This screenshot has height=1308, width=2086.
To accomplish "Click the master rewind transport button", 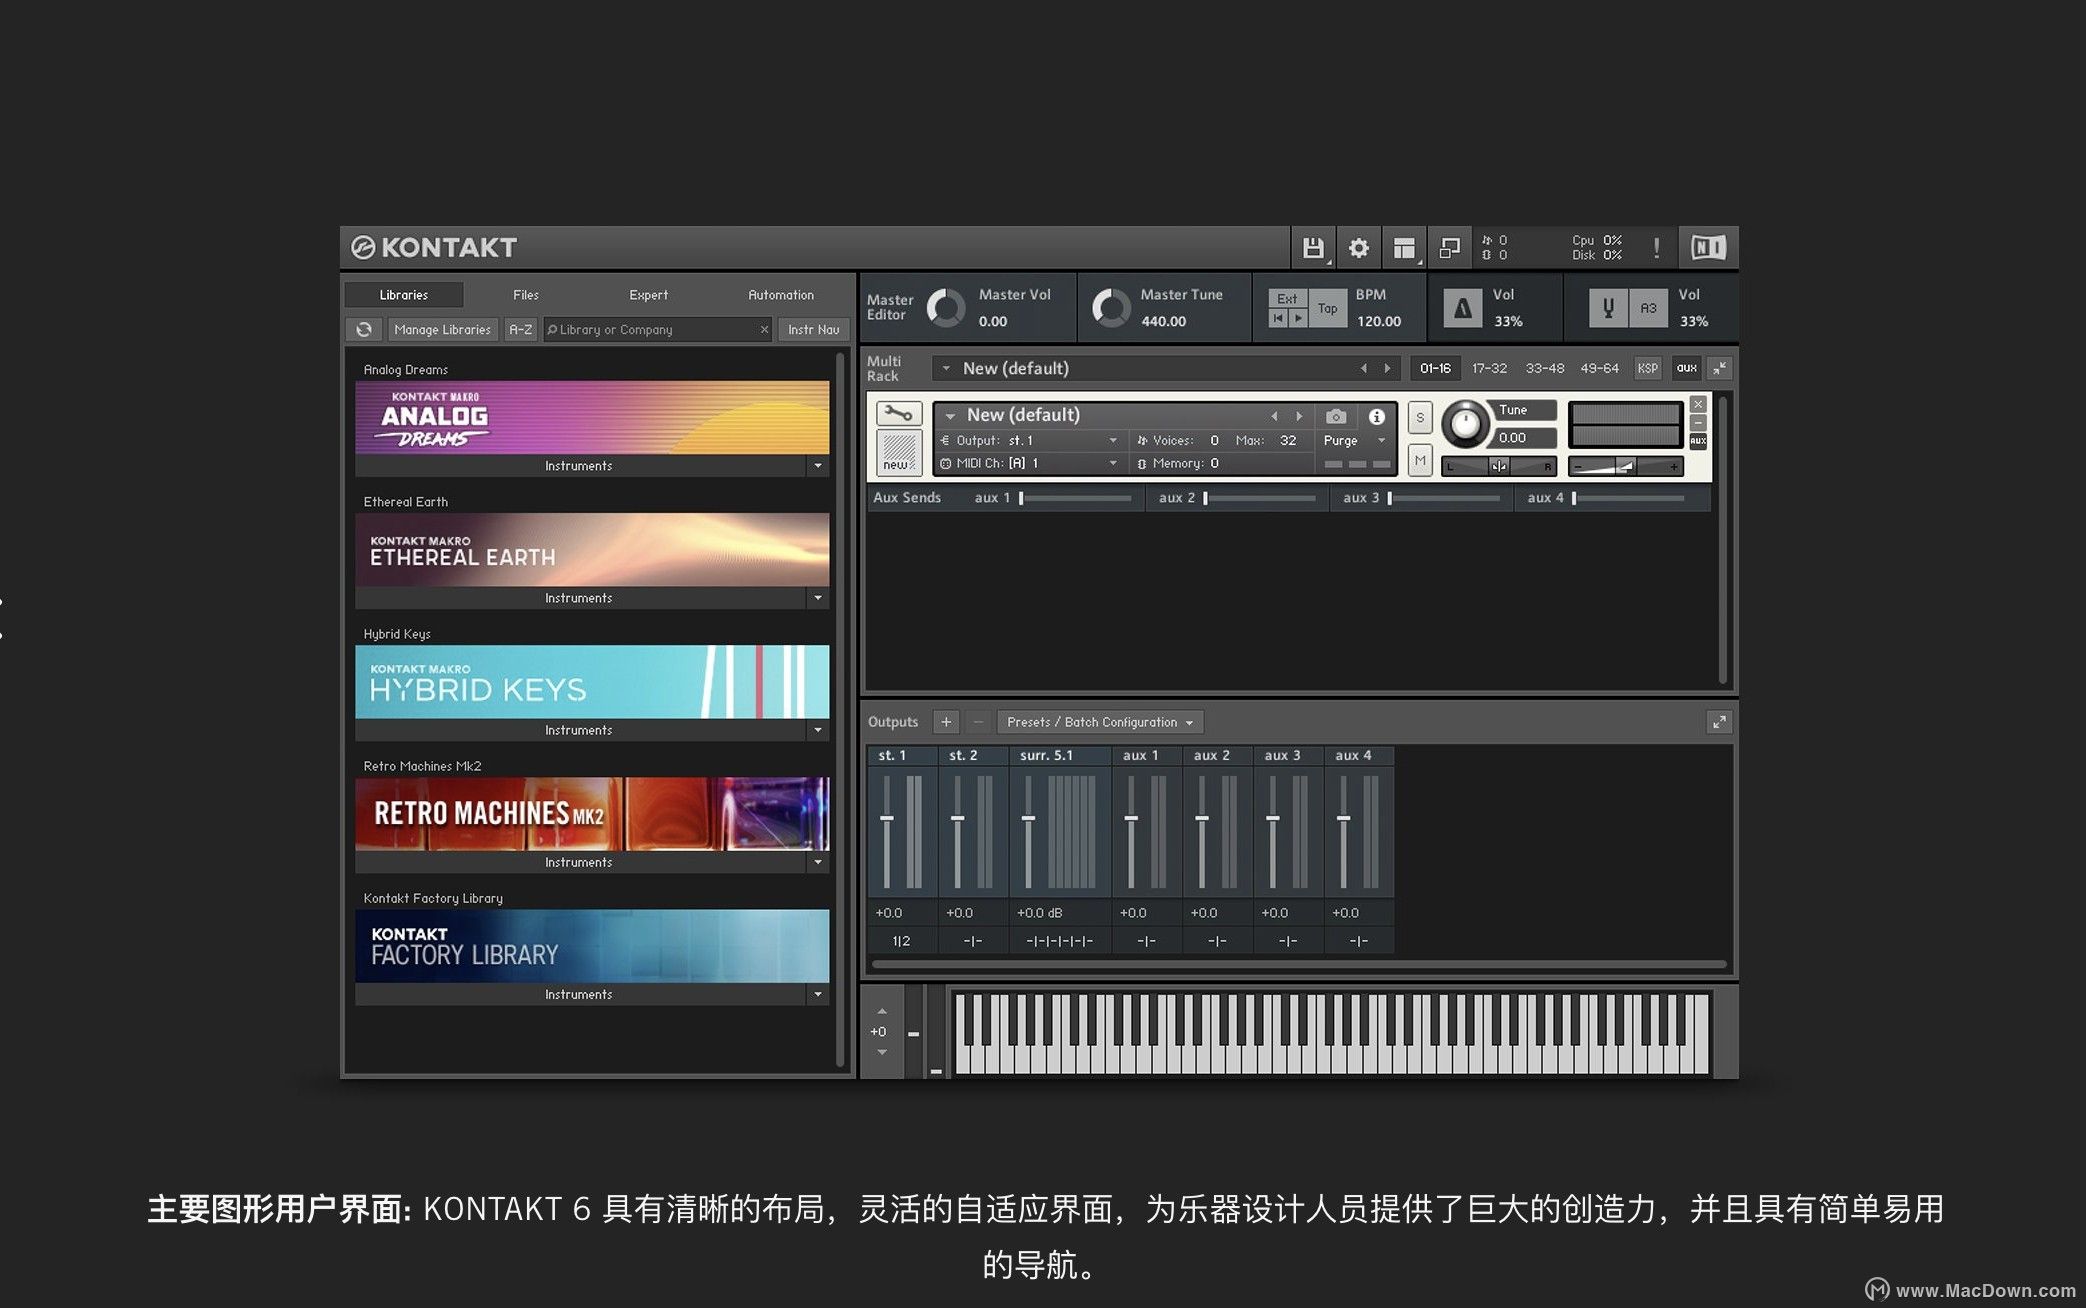I will pos(1278,318).
